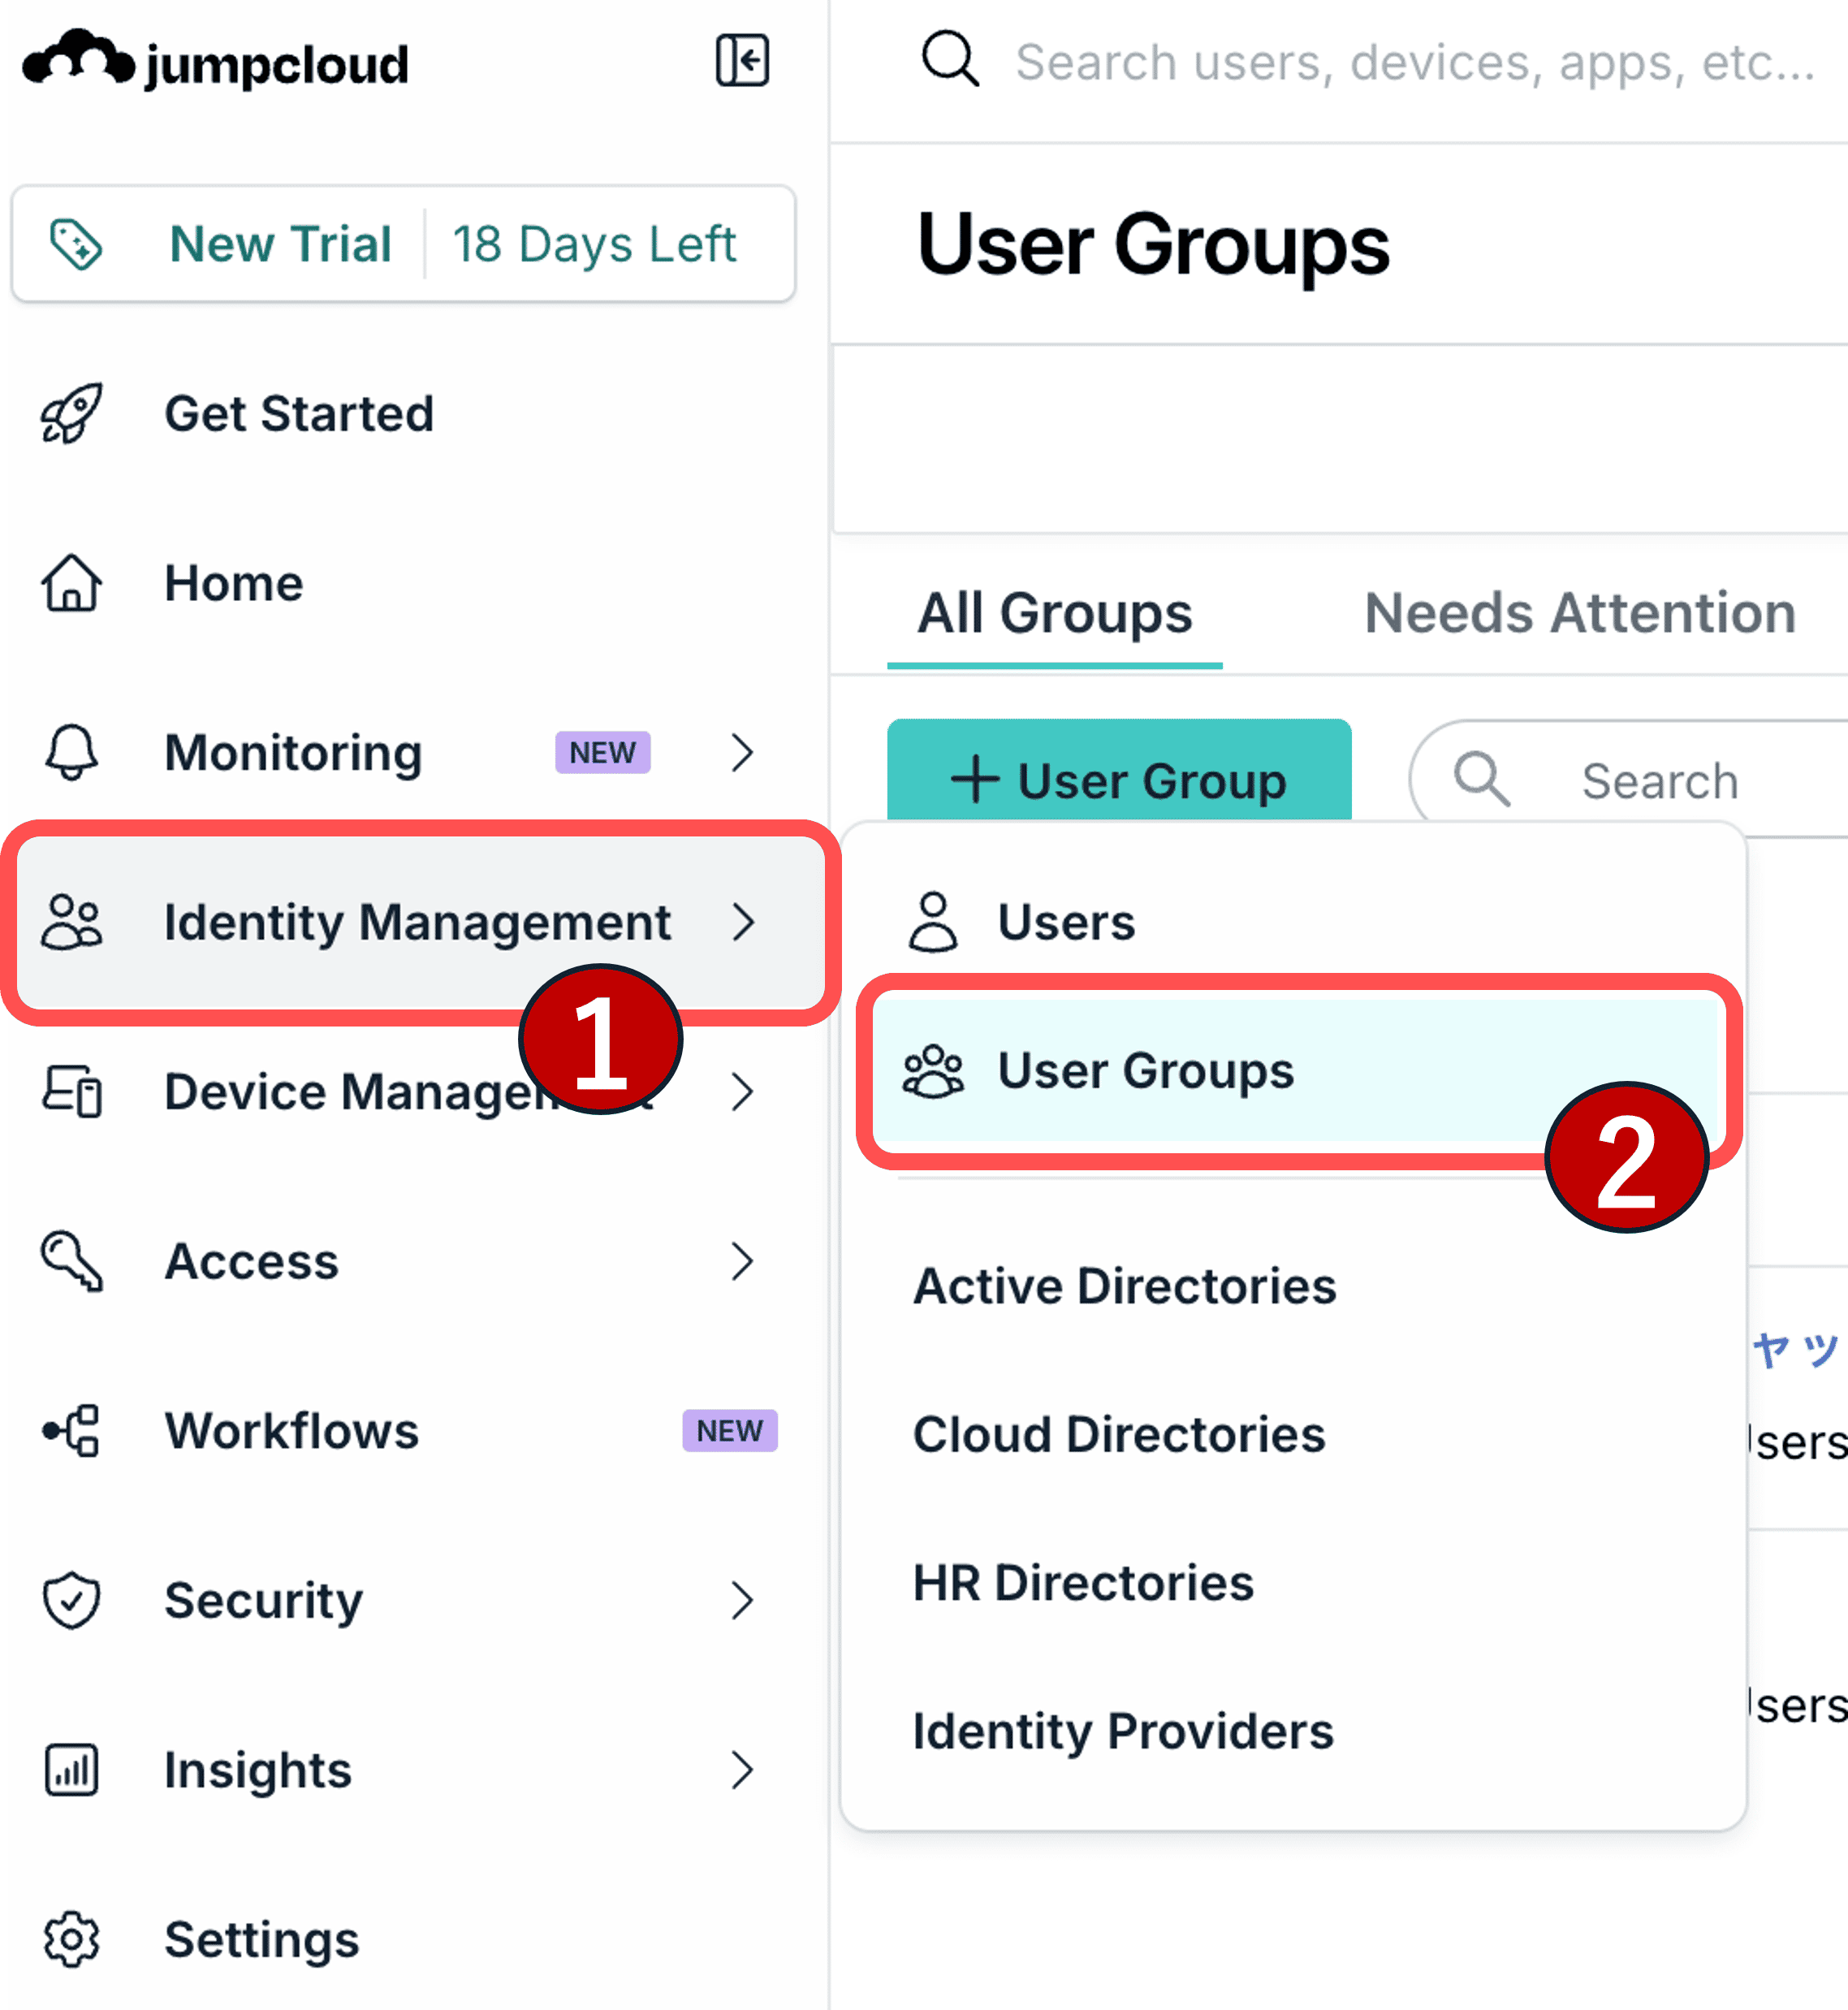Image resolution: width=1848 pixels, height=2010 pixels.
Task: Collapse the sidebar with the panel icon
Action: [x=742, y=61]
